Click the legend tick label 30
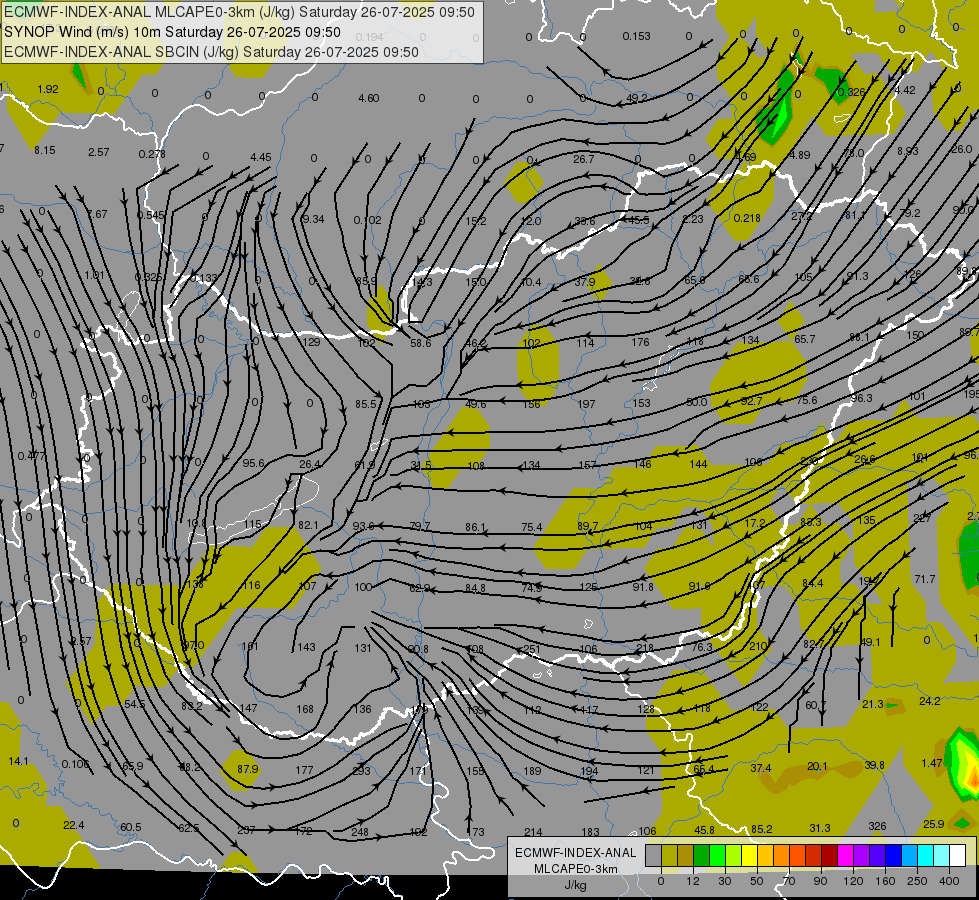Viewport: 979px width, 900px height. pos(725,881)
